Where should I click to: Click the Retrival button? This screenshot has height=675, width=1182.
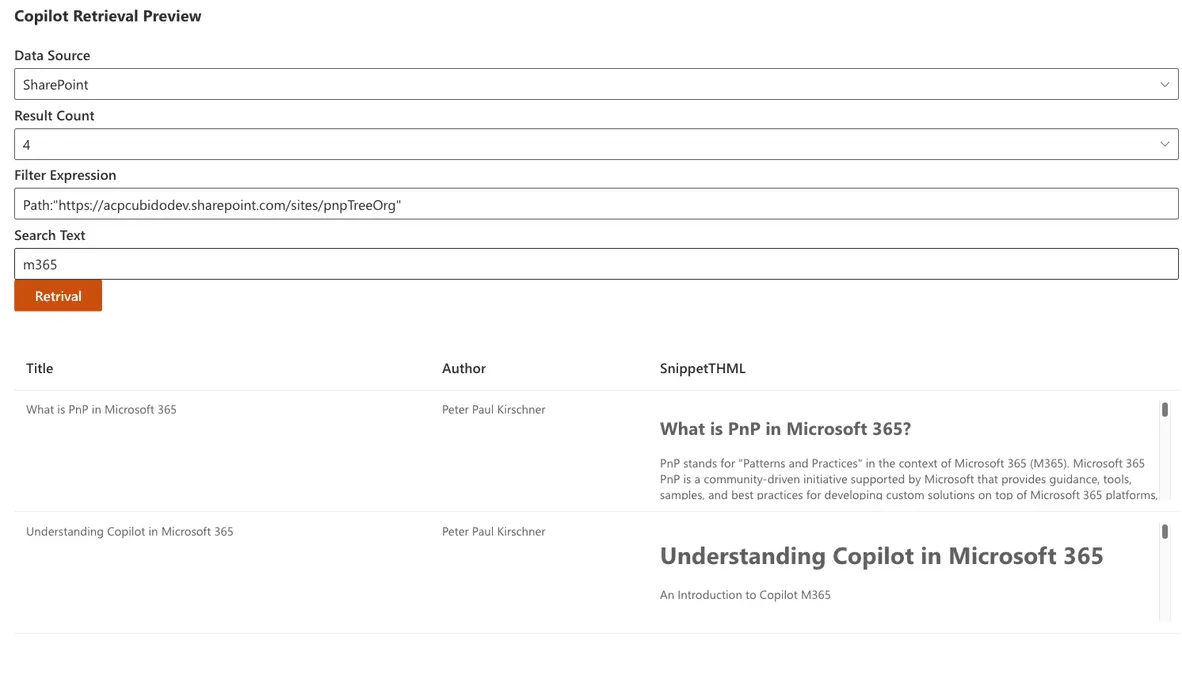coord(57,295)
